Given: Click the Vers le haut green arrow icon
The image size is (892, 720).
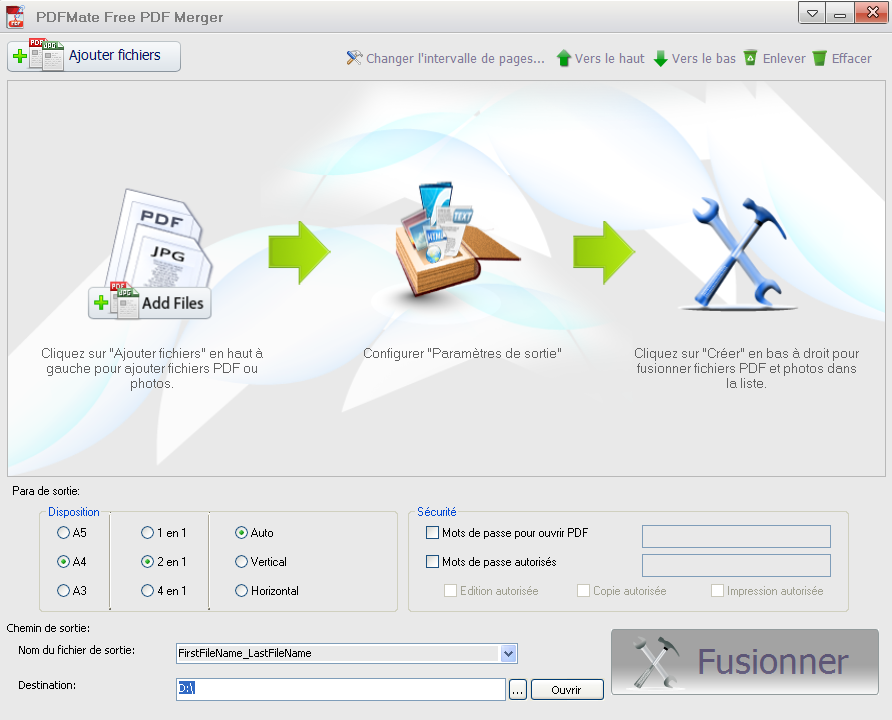Looking at the screenshot, I should [x=563, y=58].
